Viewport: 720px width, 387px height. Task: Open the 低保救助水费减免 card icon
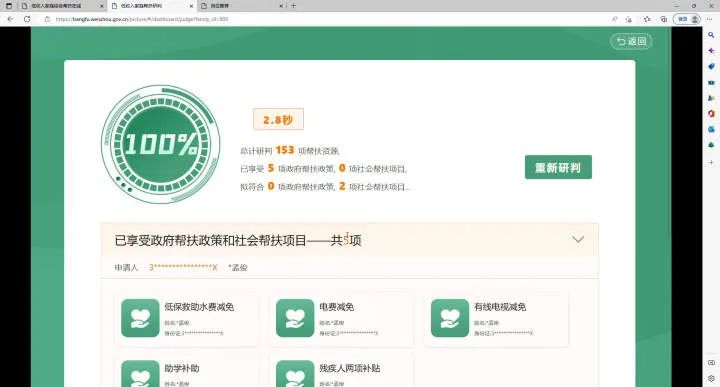(140, 318)
